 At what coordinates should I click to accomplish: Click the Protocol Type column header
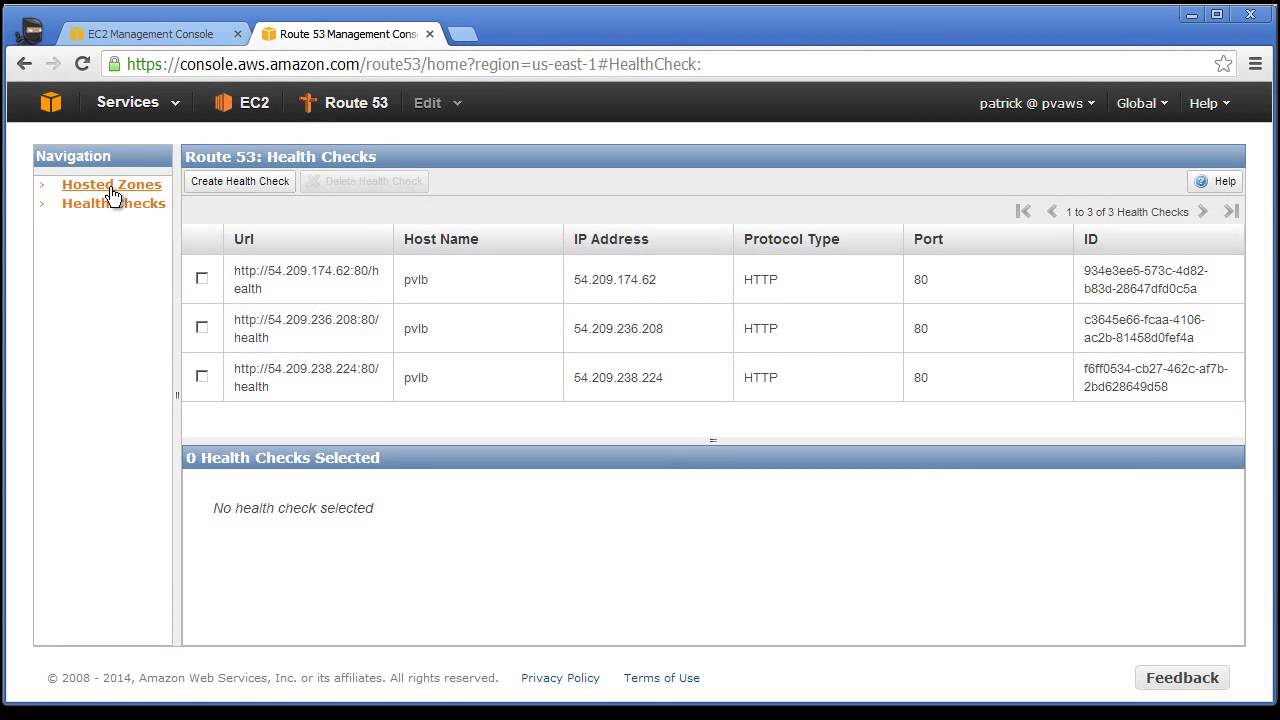[818, 239]
